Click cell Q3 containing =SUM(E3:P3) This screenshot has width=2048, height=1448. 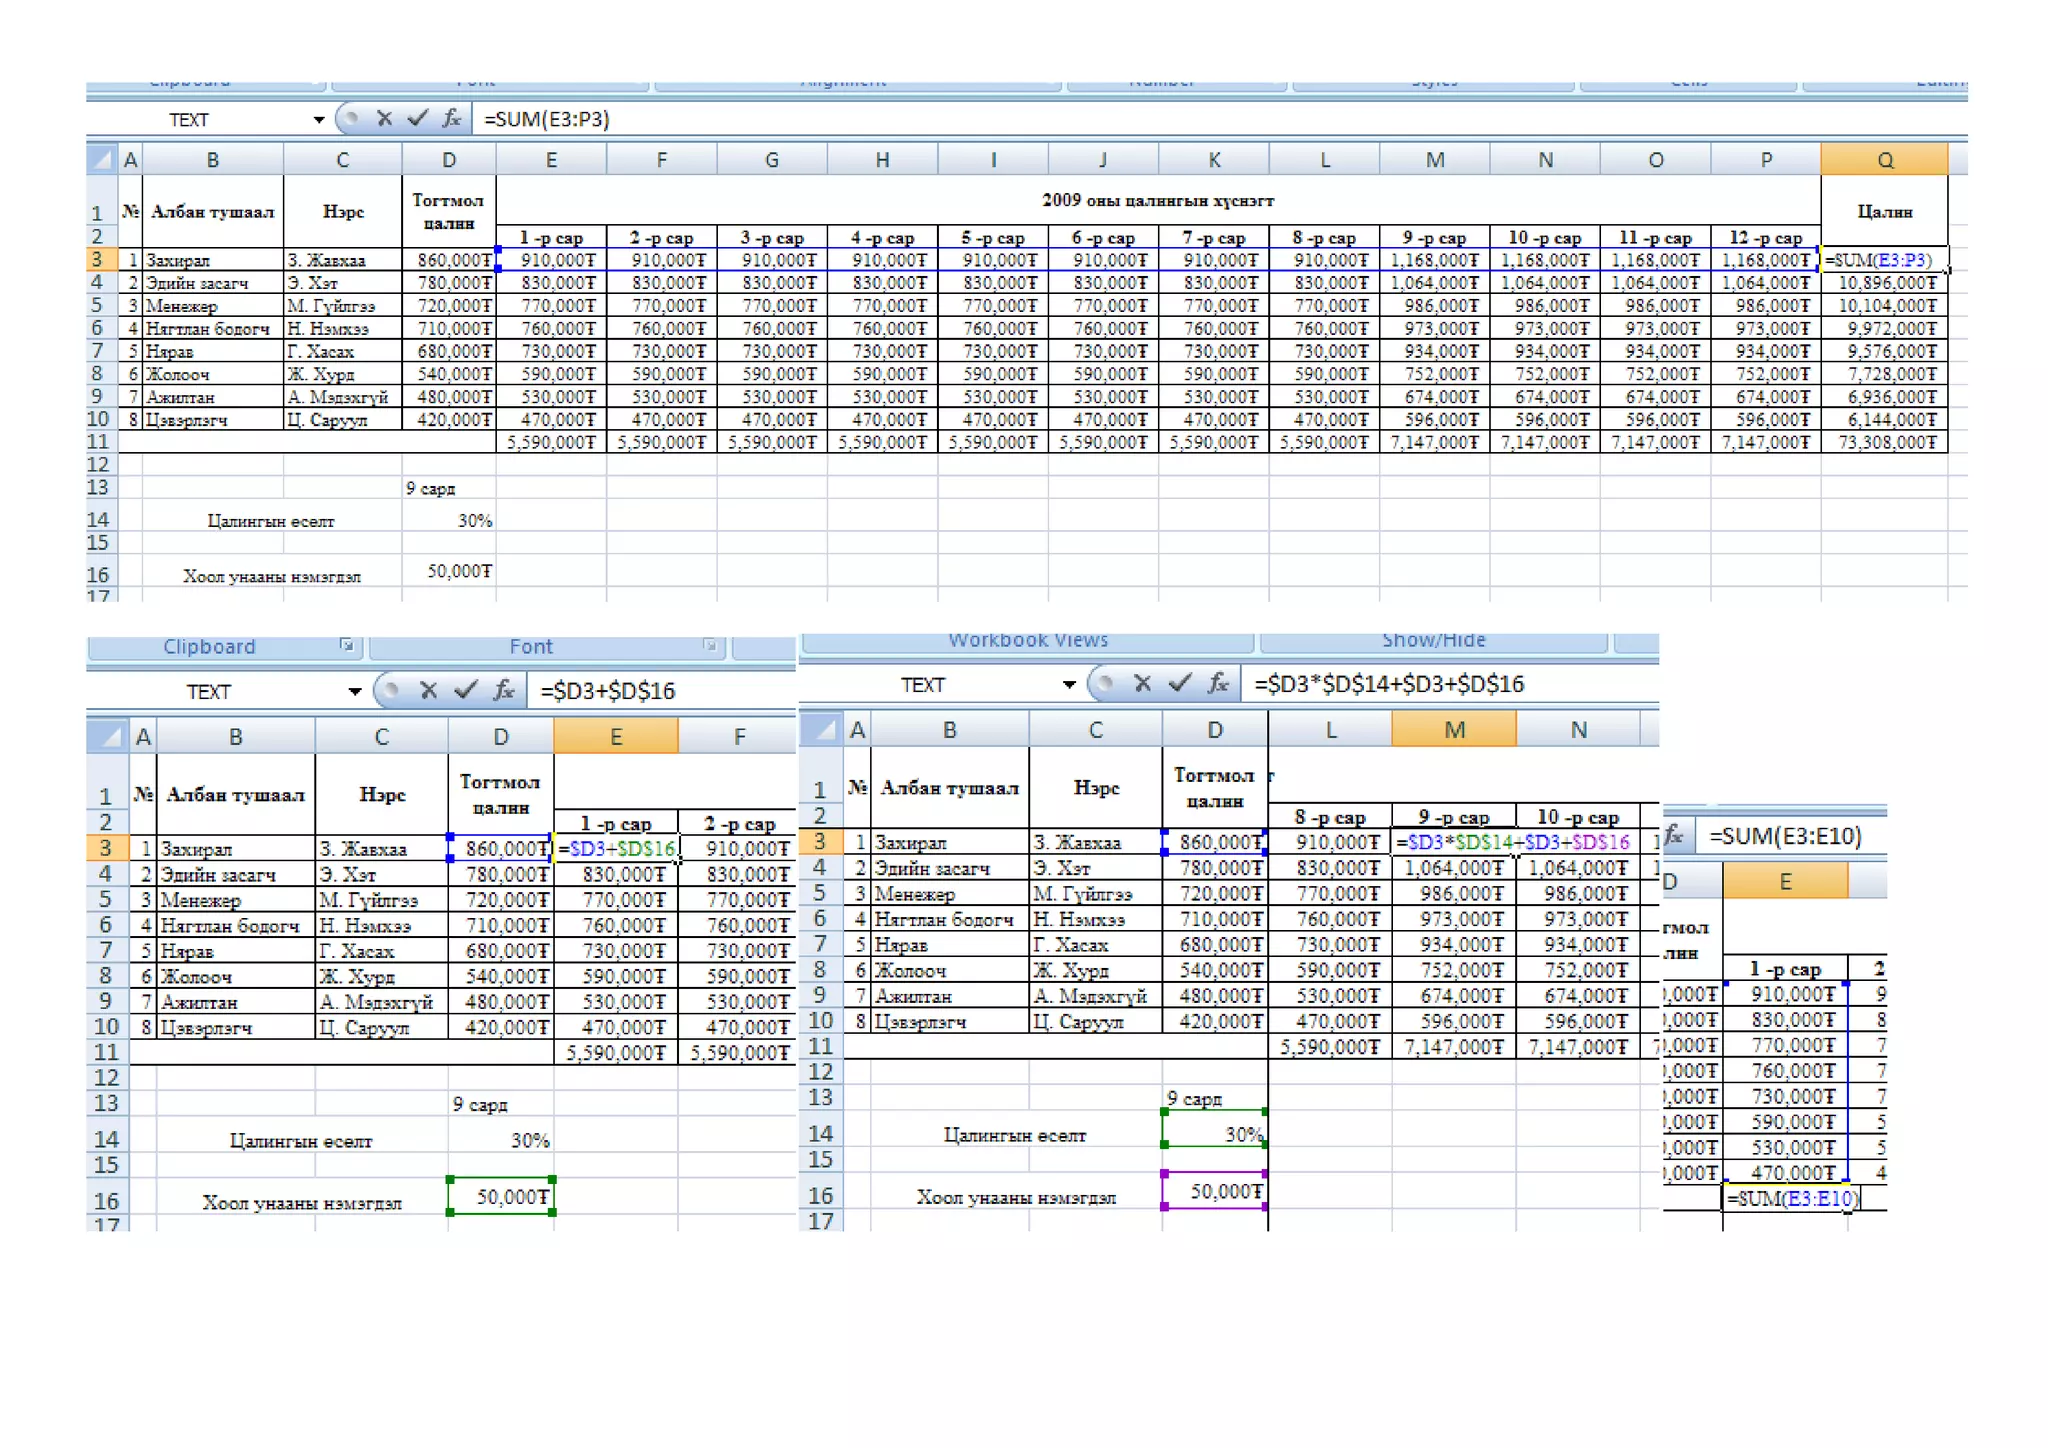point(1883,260)
